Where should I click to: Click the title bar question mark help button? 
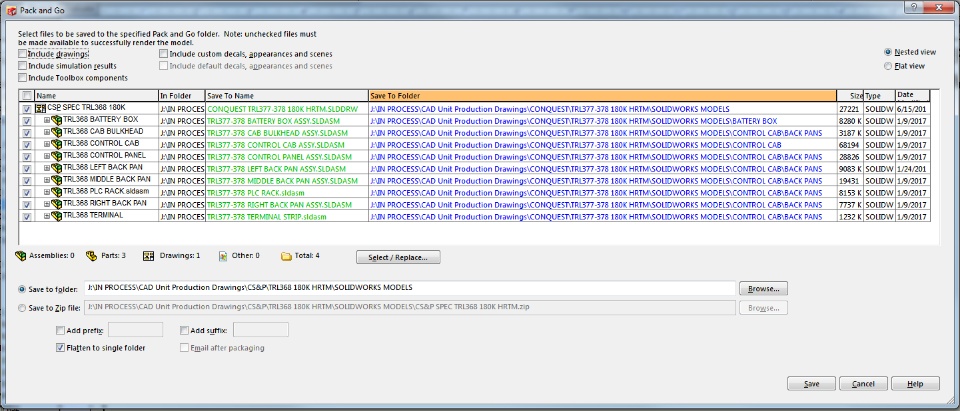pyautogui.click(x=913, y=6)
